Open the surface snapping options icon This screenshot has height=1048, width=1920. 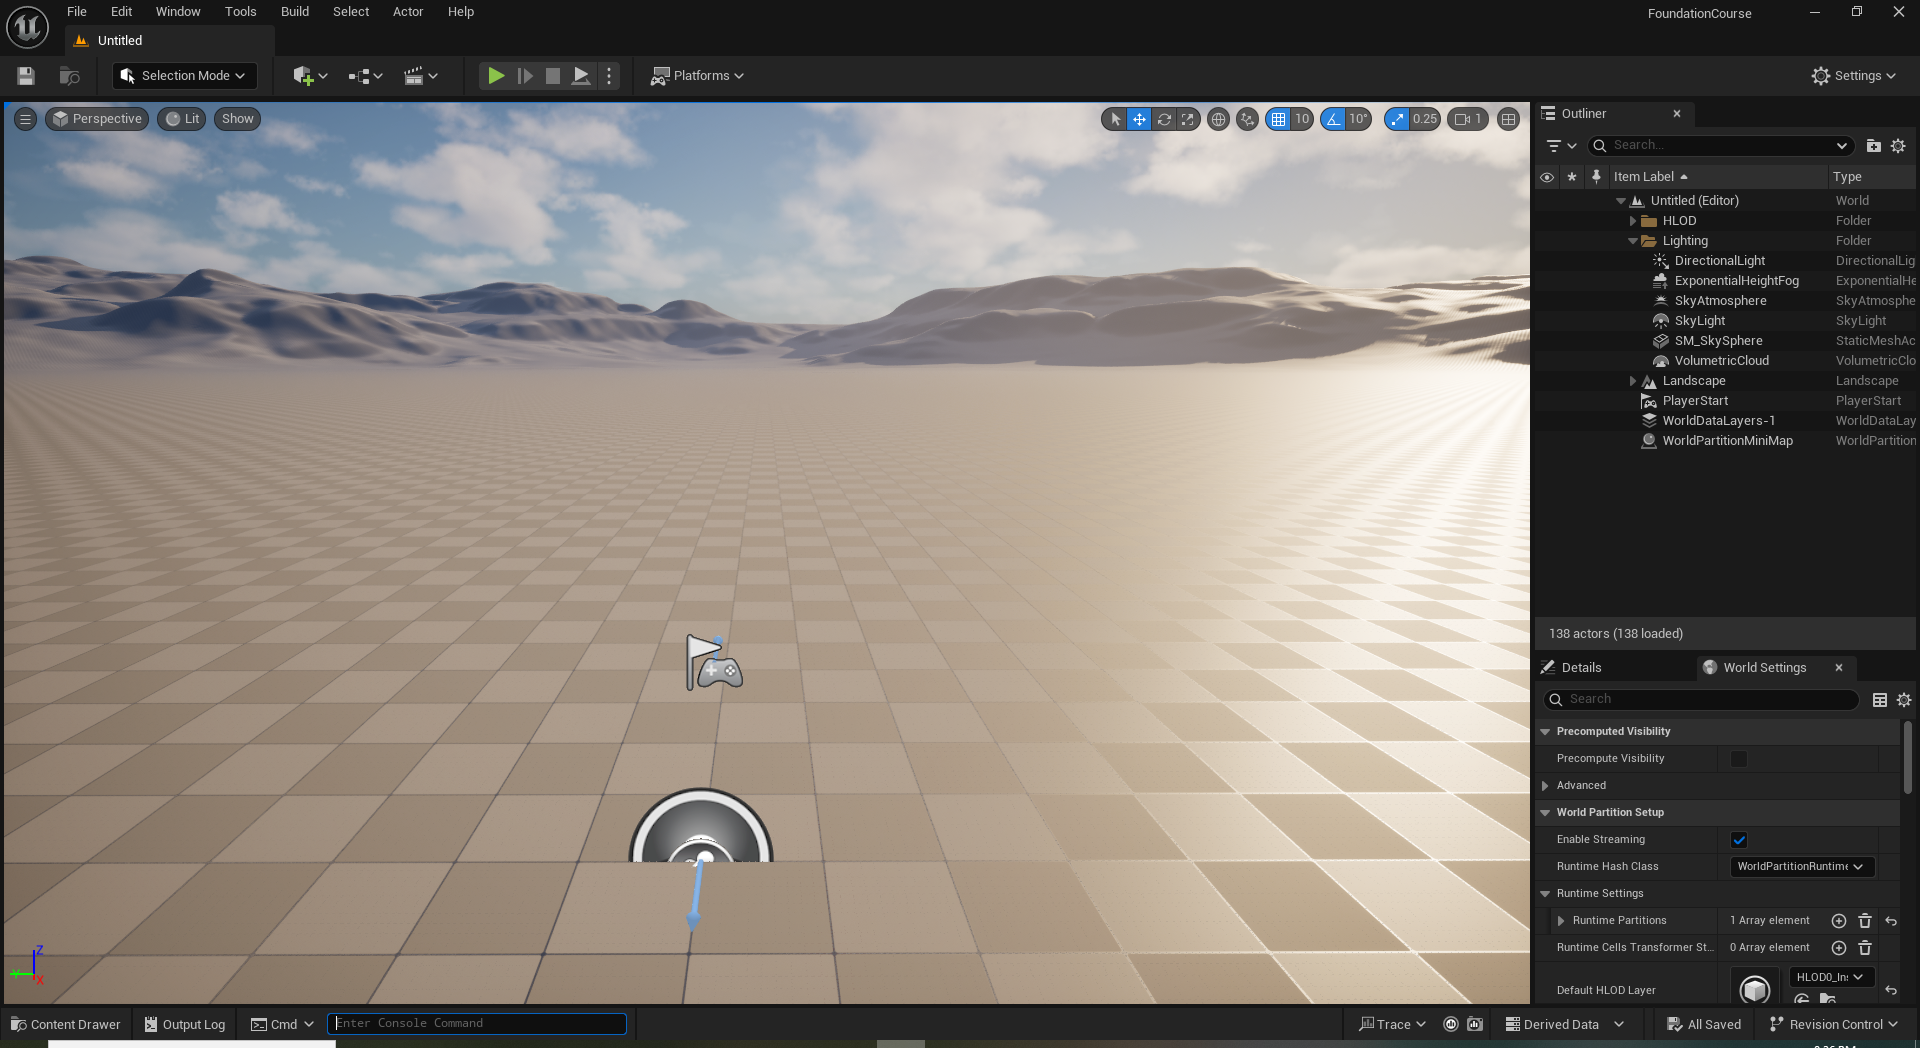pyautogui.click(x=1247, y=119)
